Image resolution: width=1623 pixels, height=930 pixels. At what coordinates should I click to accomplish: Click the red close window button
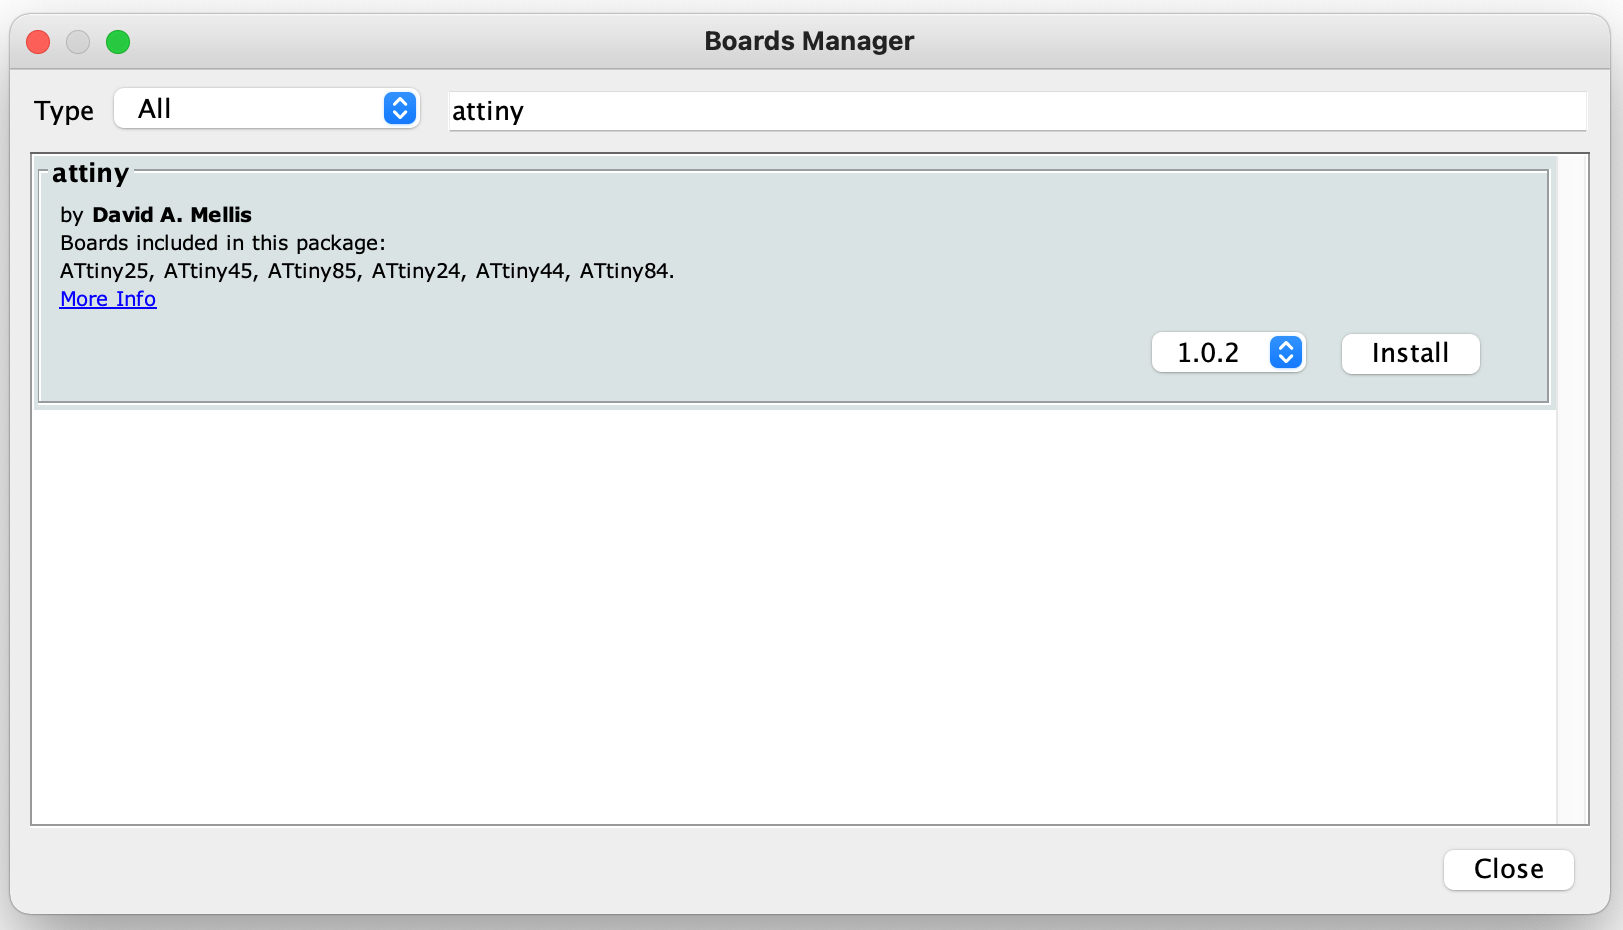[38, 42]
